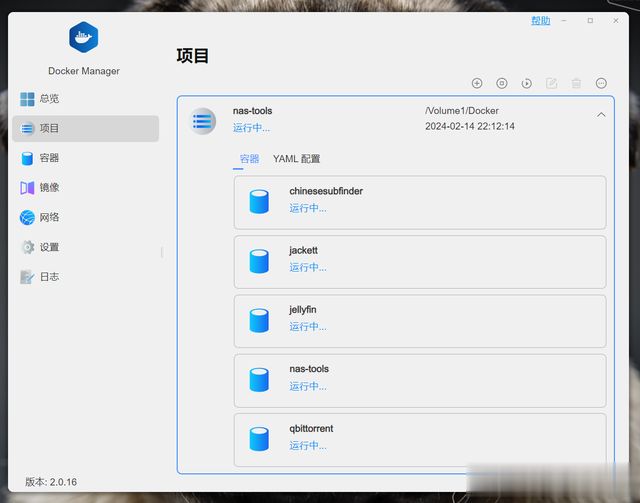Click the 运行中 status under chinesesubfinder
The height and width of the screenshot is (503, 640).
click(308, 208)
